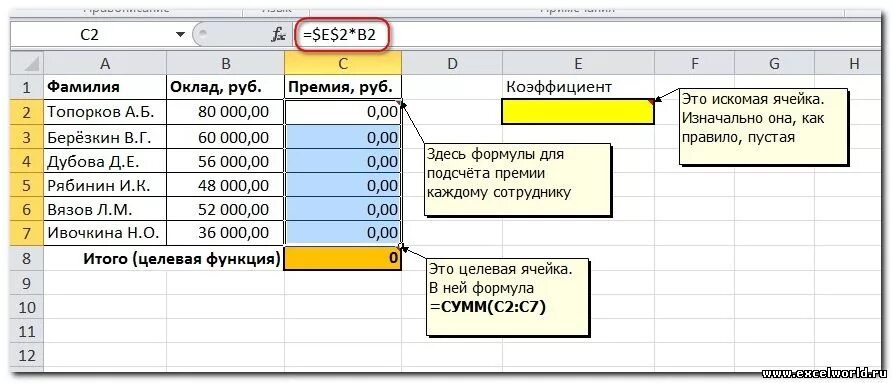Viewport: 892px width, 383px height.
Task: Select row 3 header
Action: [26, 137]
